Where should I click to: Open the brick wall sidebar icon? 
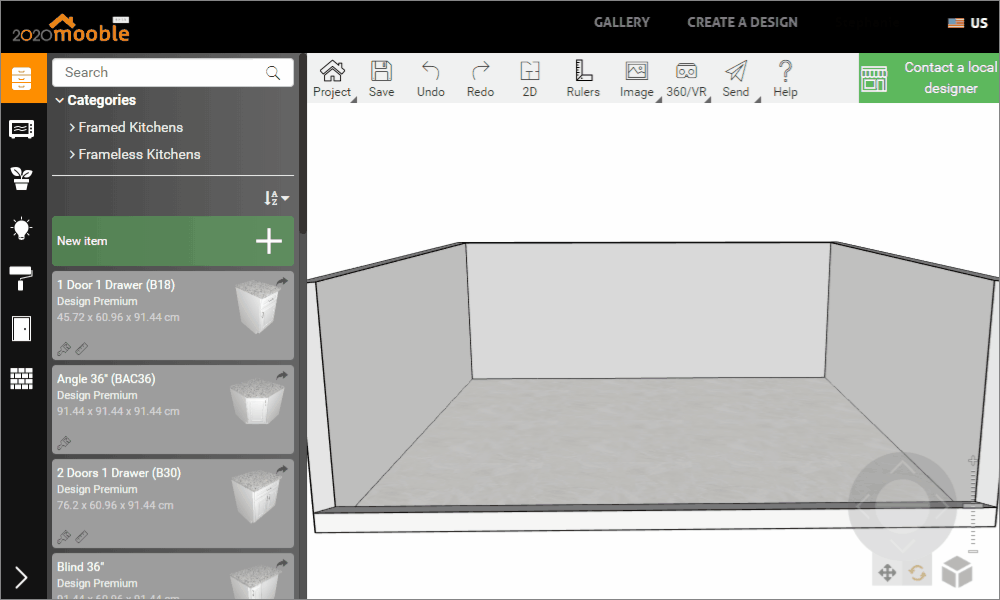pyautogui.click(x=22, y=378)
